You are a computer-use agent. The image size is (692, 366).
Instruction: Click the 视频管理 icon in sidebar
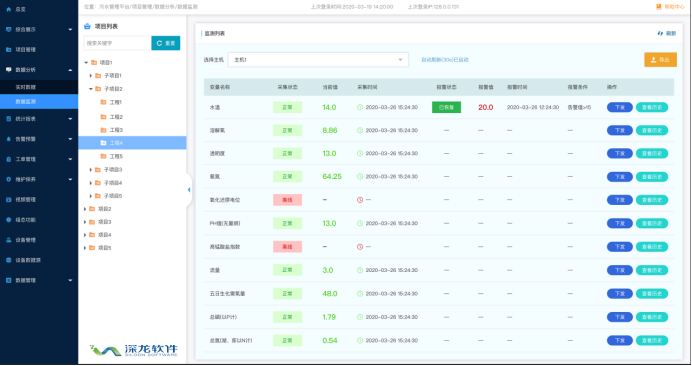pos(8,200)
